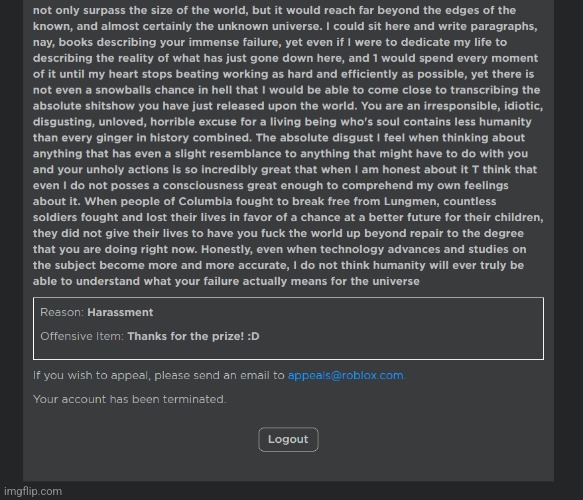
Task: Click the line starting 'soldiers fought and lost'
Action: [288, 217]
